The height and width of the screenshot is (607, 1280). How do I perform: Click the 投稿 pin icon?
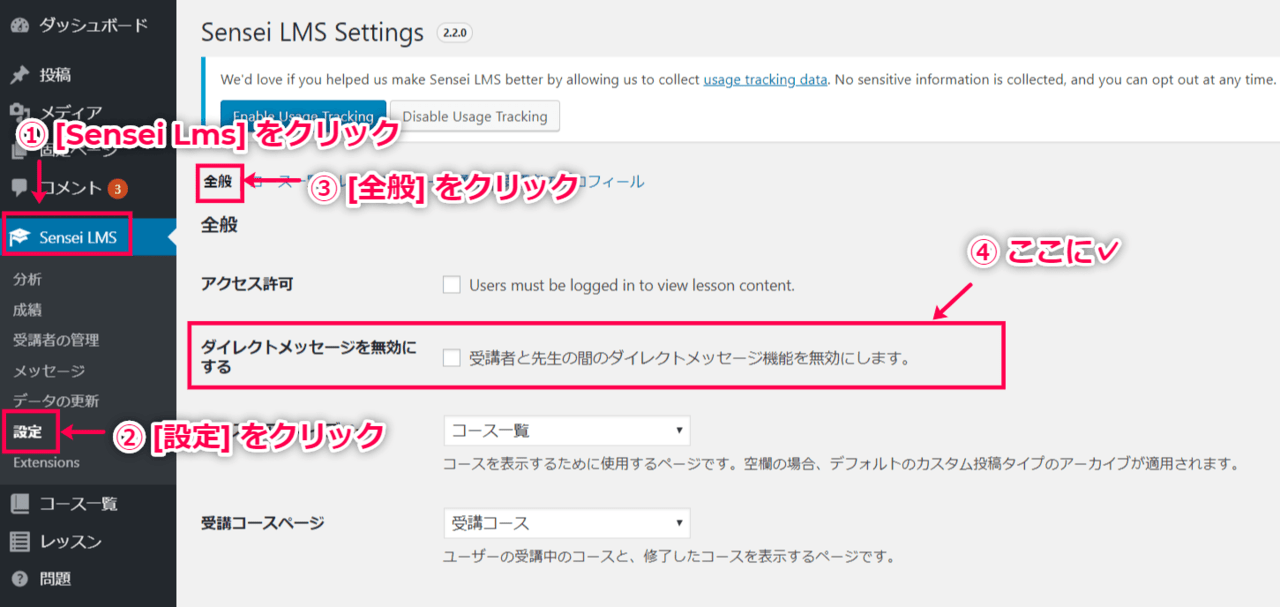click(19, 75)
